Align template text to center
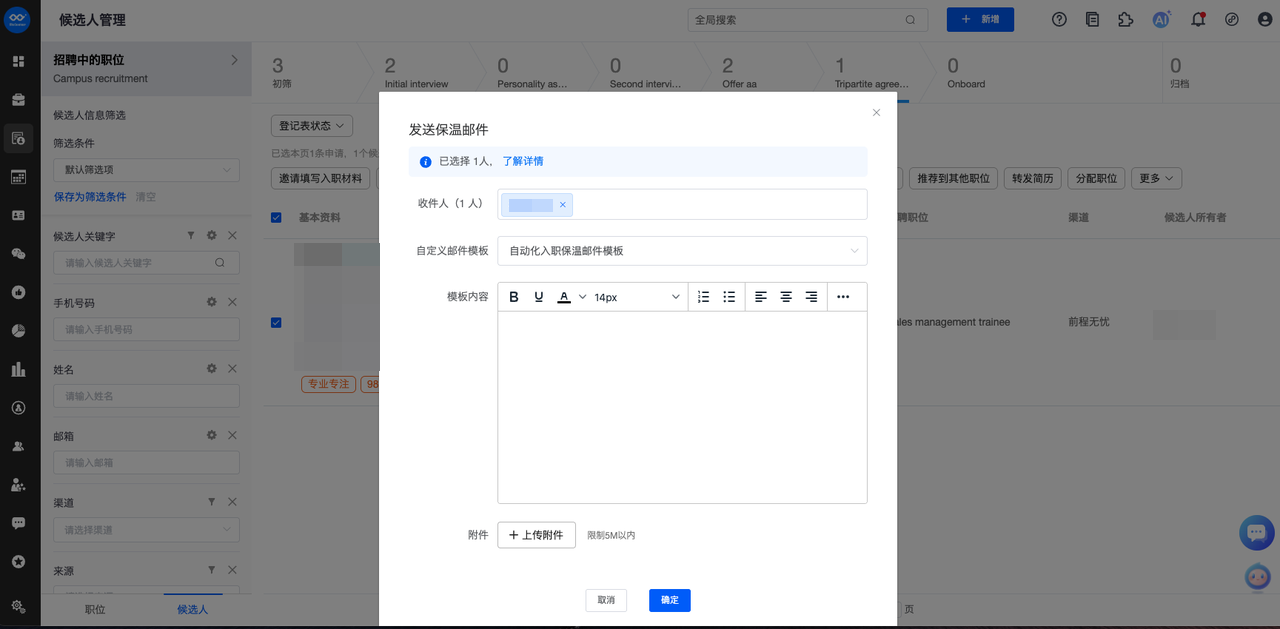 (786, 297)
